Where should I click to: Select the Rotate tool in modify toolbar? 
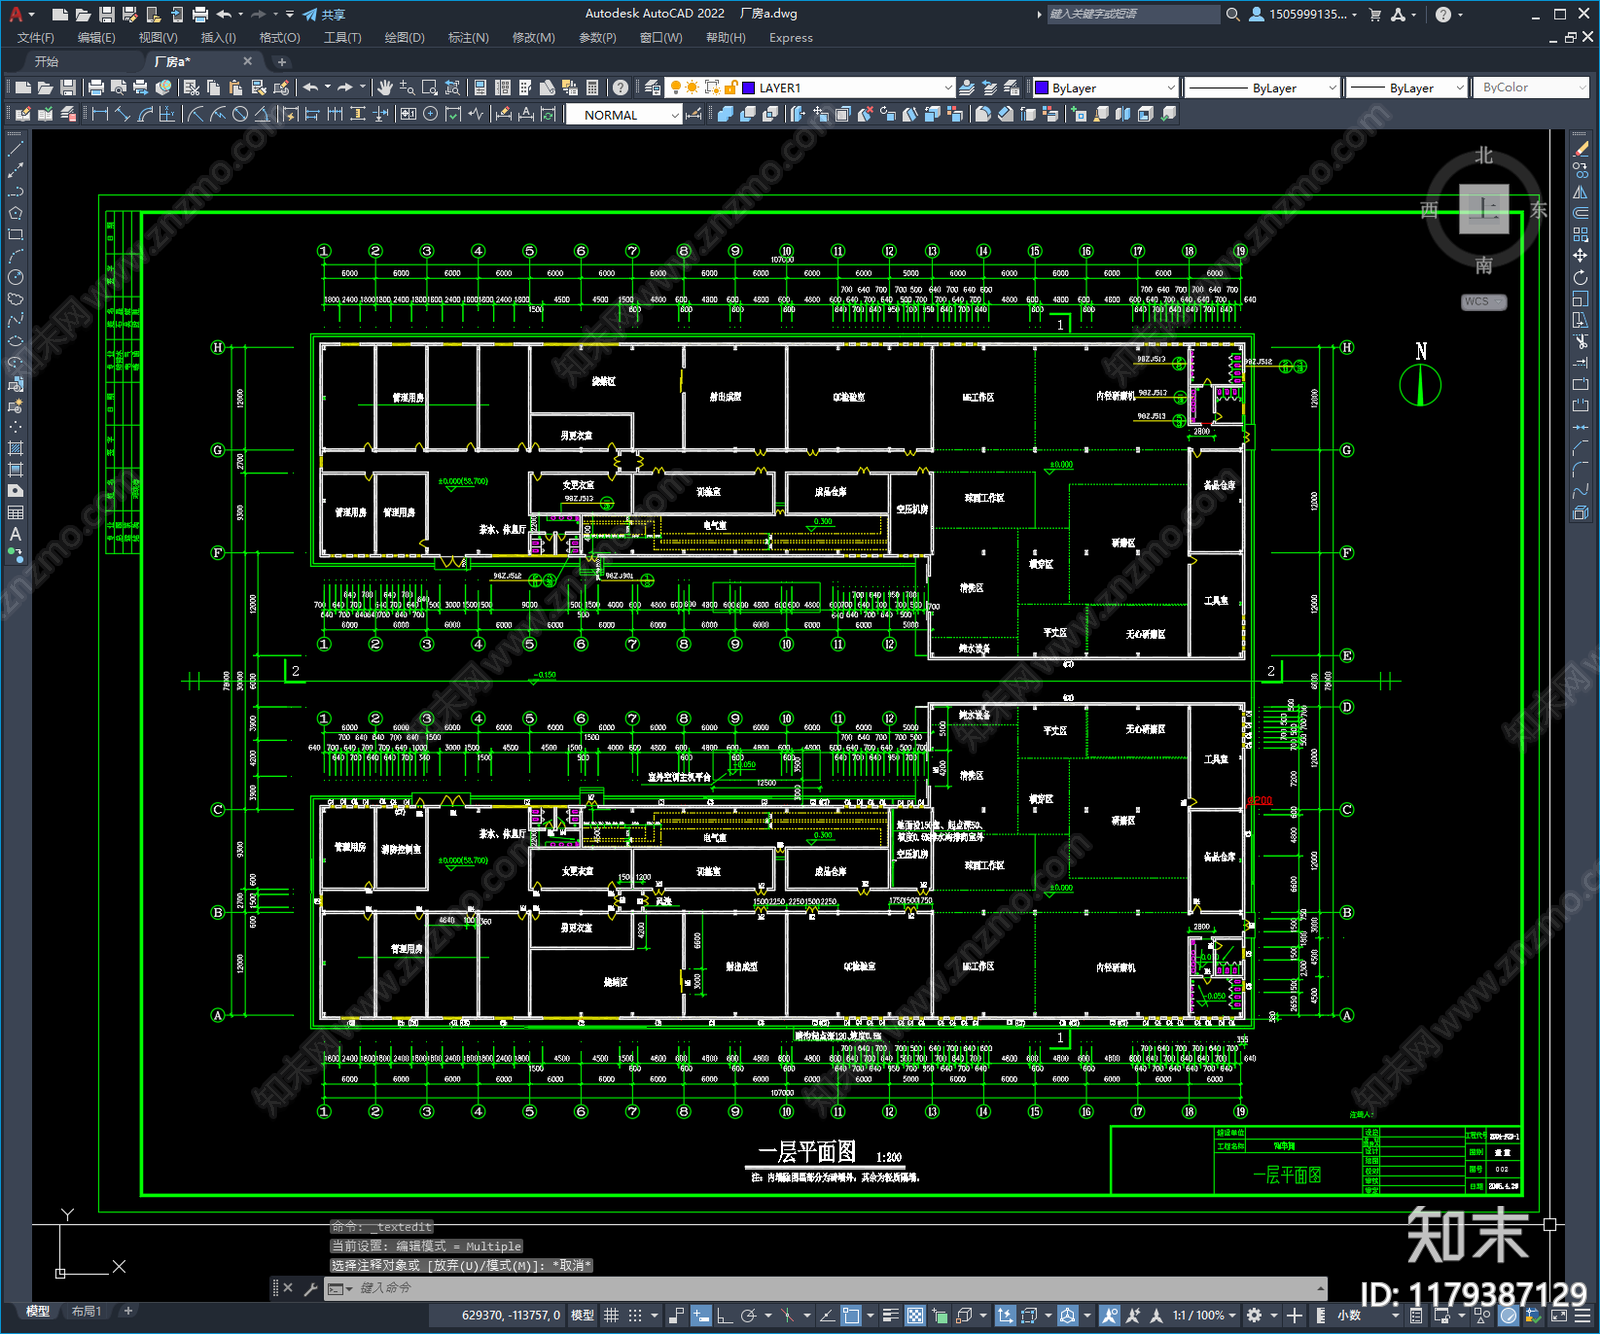tap(1580, 277)
